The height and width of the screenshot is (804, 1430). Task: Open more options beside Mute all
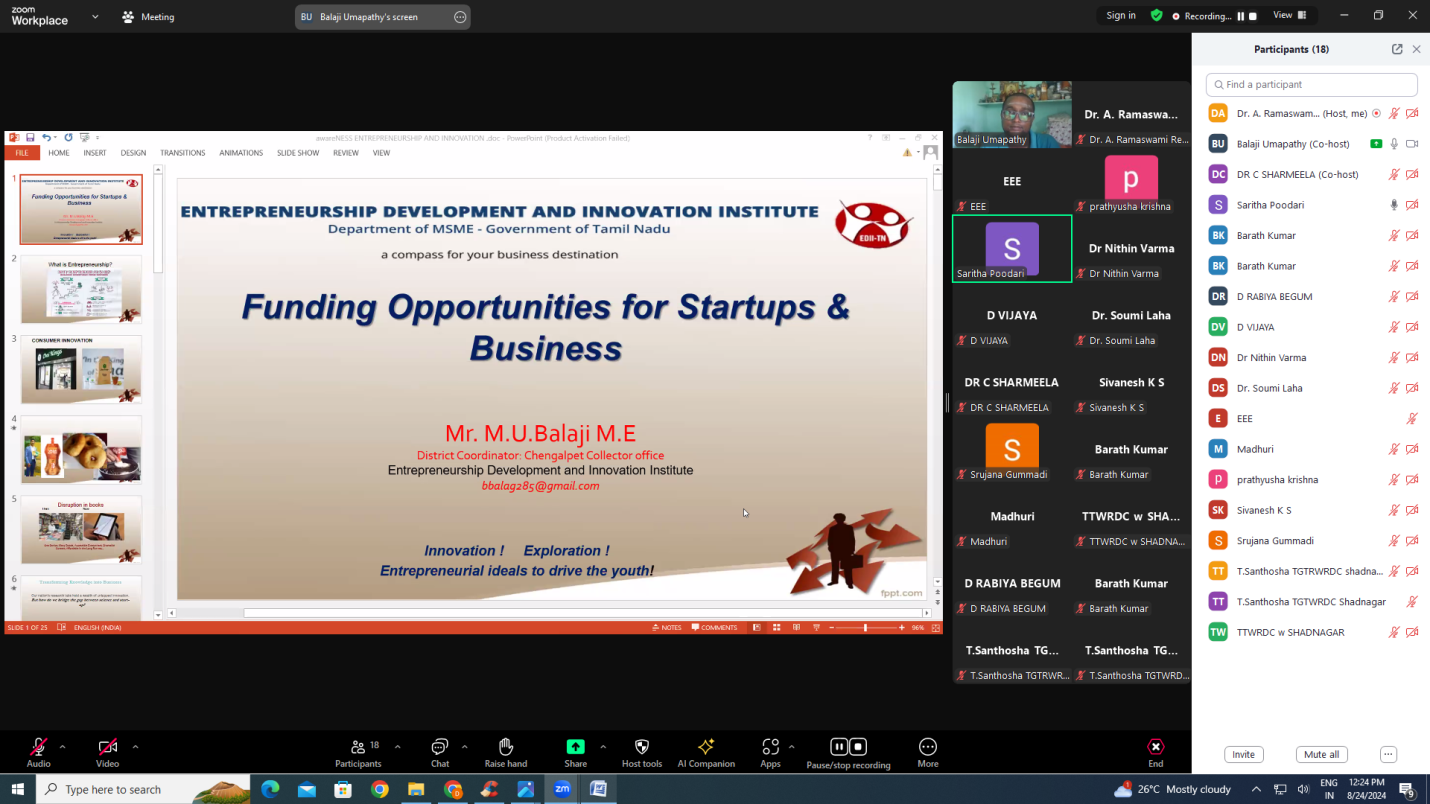coord(1388,755)
